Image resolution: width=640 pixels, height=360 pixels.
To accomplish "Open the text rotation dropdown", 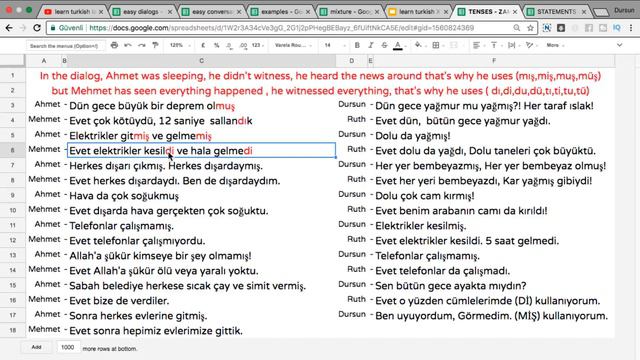I will coord(530,45).
